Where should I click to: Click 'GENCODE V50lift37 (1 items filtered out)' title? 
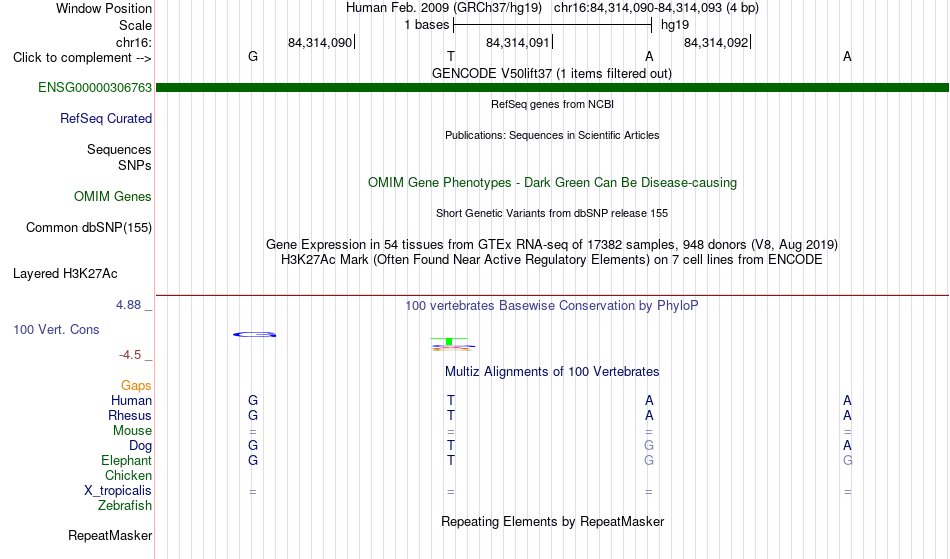pyautogui.click(x=552, y=74)
